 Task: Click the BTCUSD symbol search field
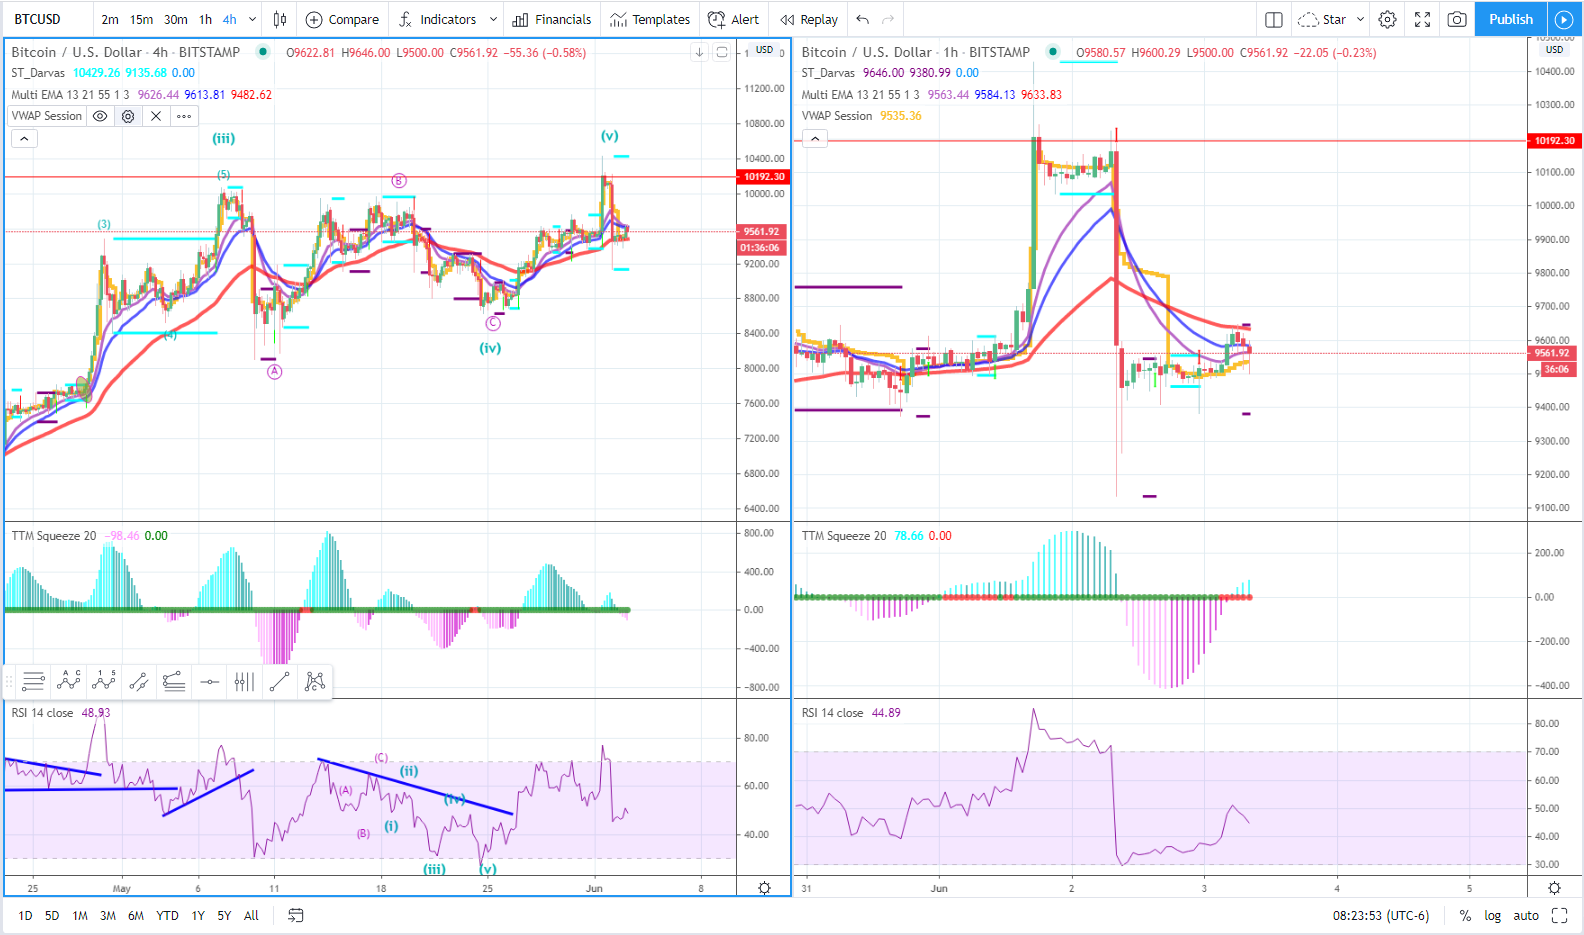(49, 19)
